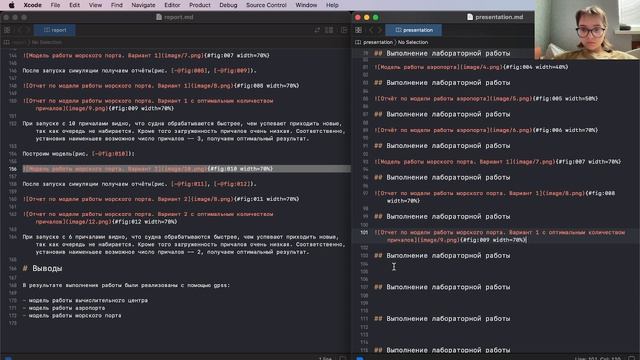Click line with image/12.png in report
Viewport: 640px width, 360px height.
coord(148,218)
